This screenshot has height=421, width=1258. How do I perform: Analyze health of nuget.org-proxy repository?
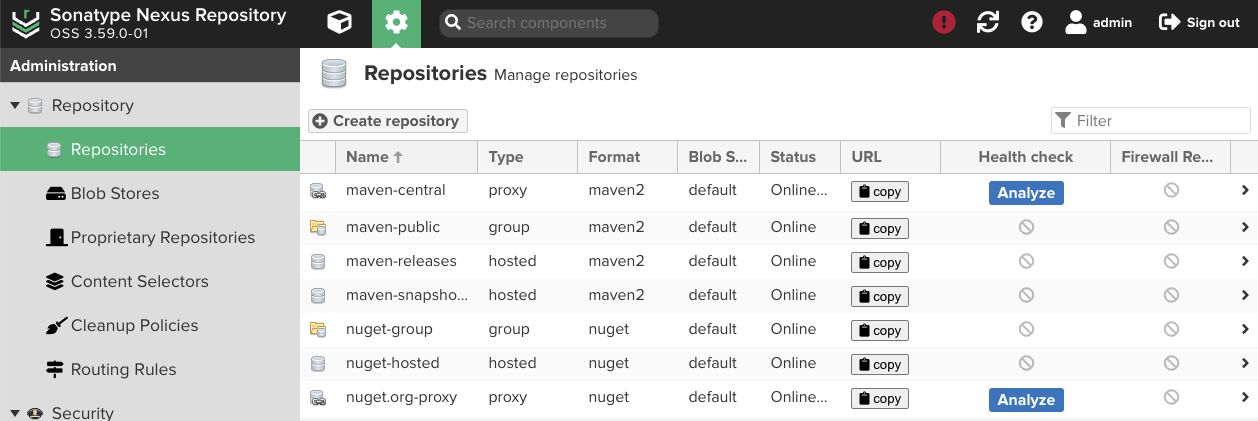click(1026, 399)
